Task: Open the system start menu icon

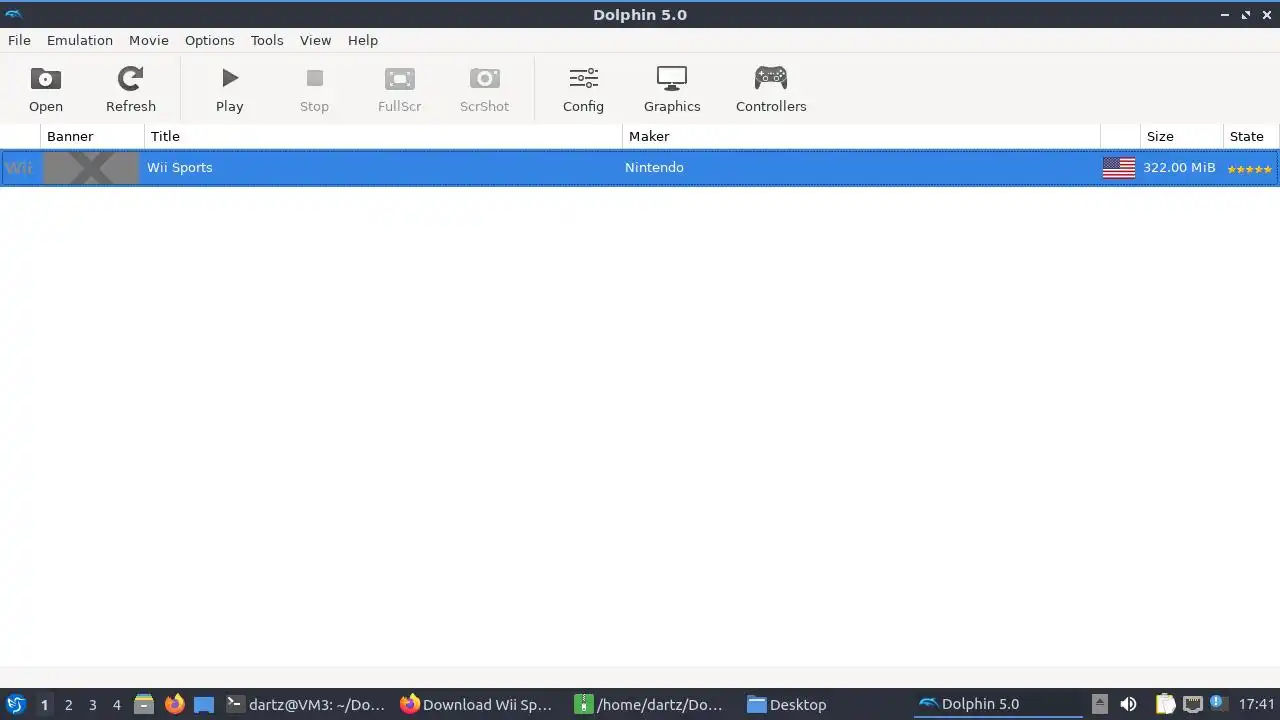Action: pos(15,704)
